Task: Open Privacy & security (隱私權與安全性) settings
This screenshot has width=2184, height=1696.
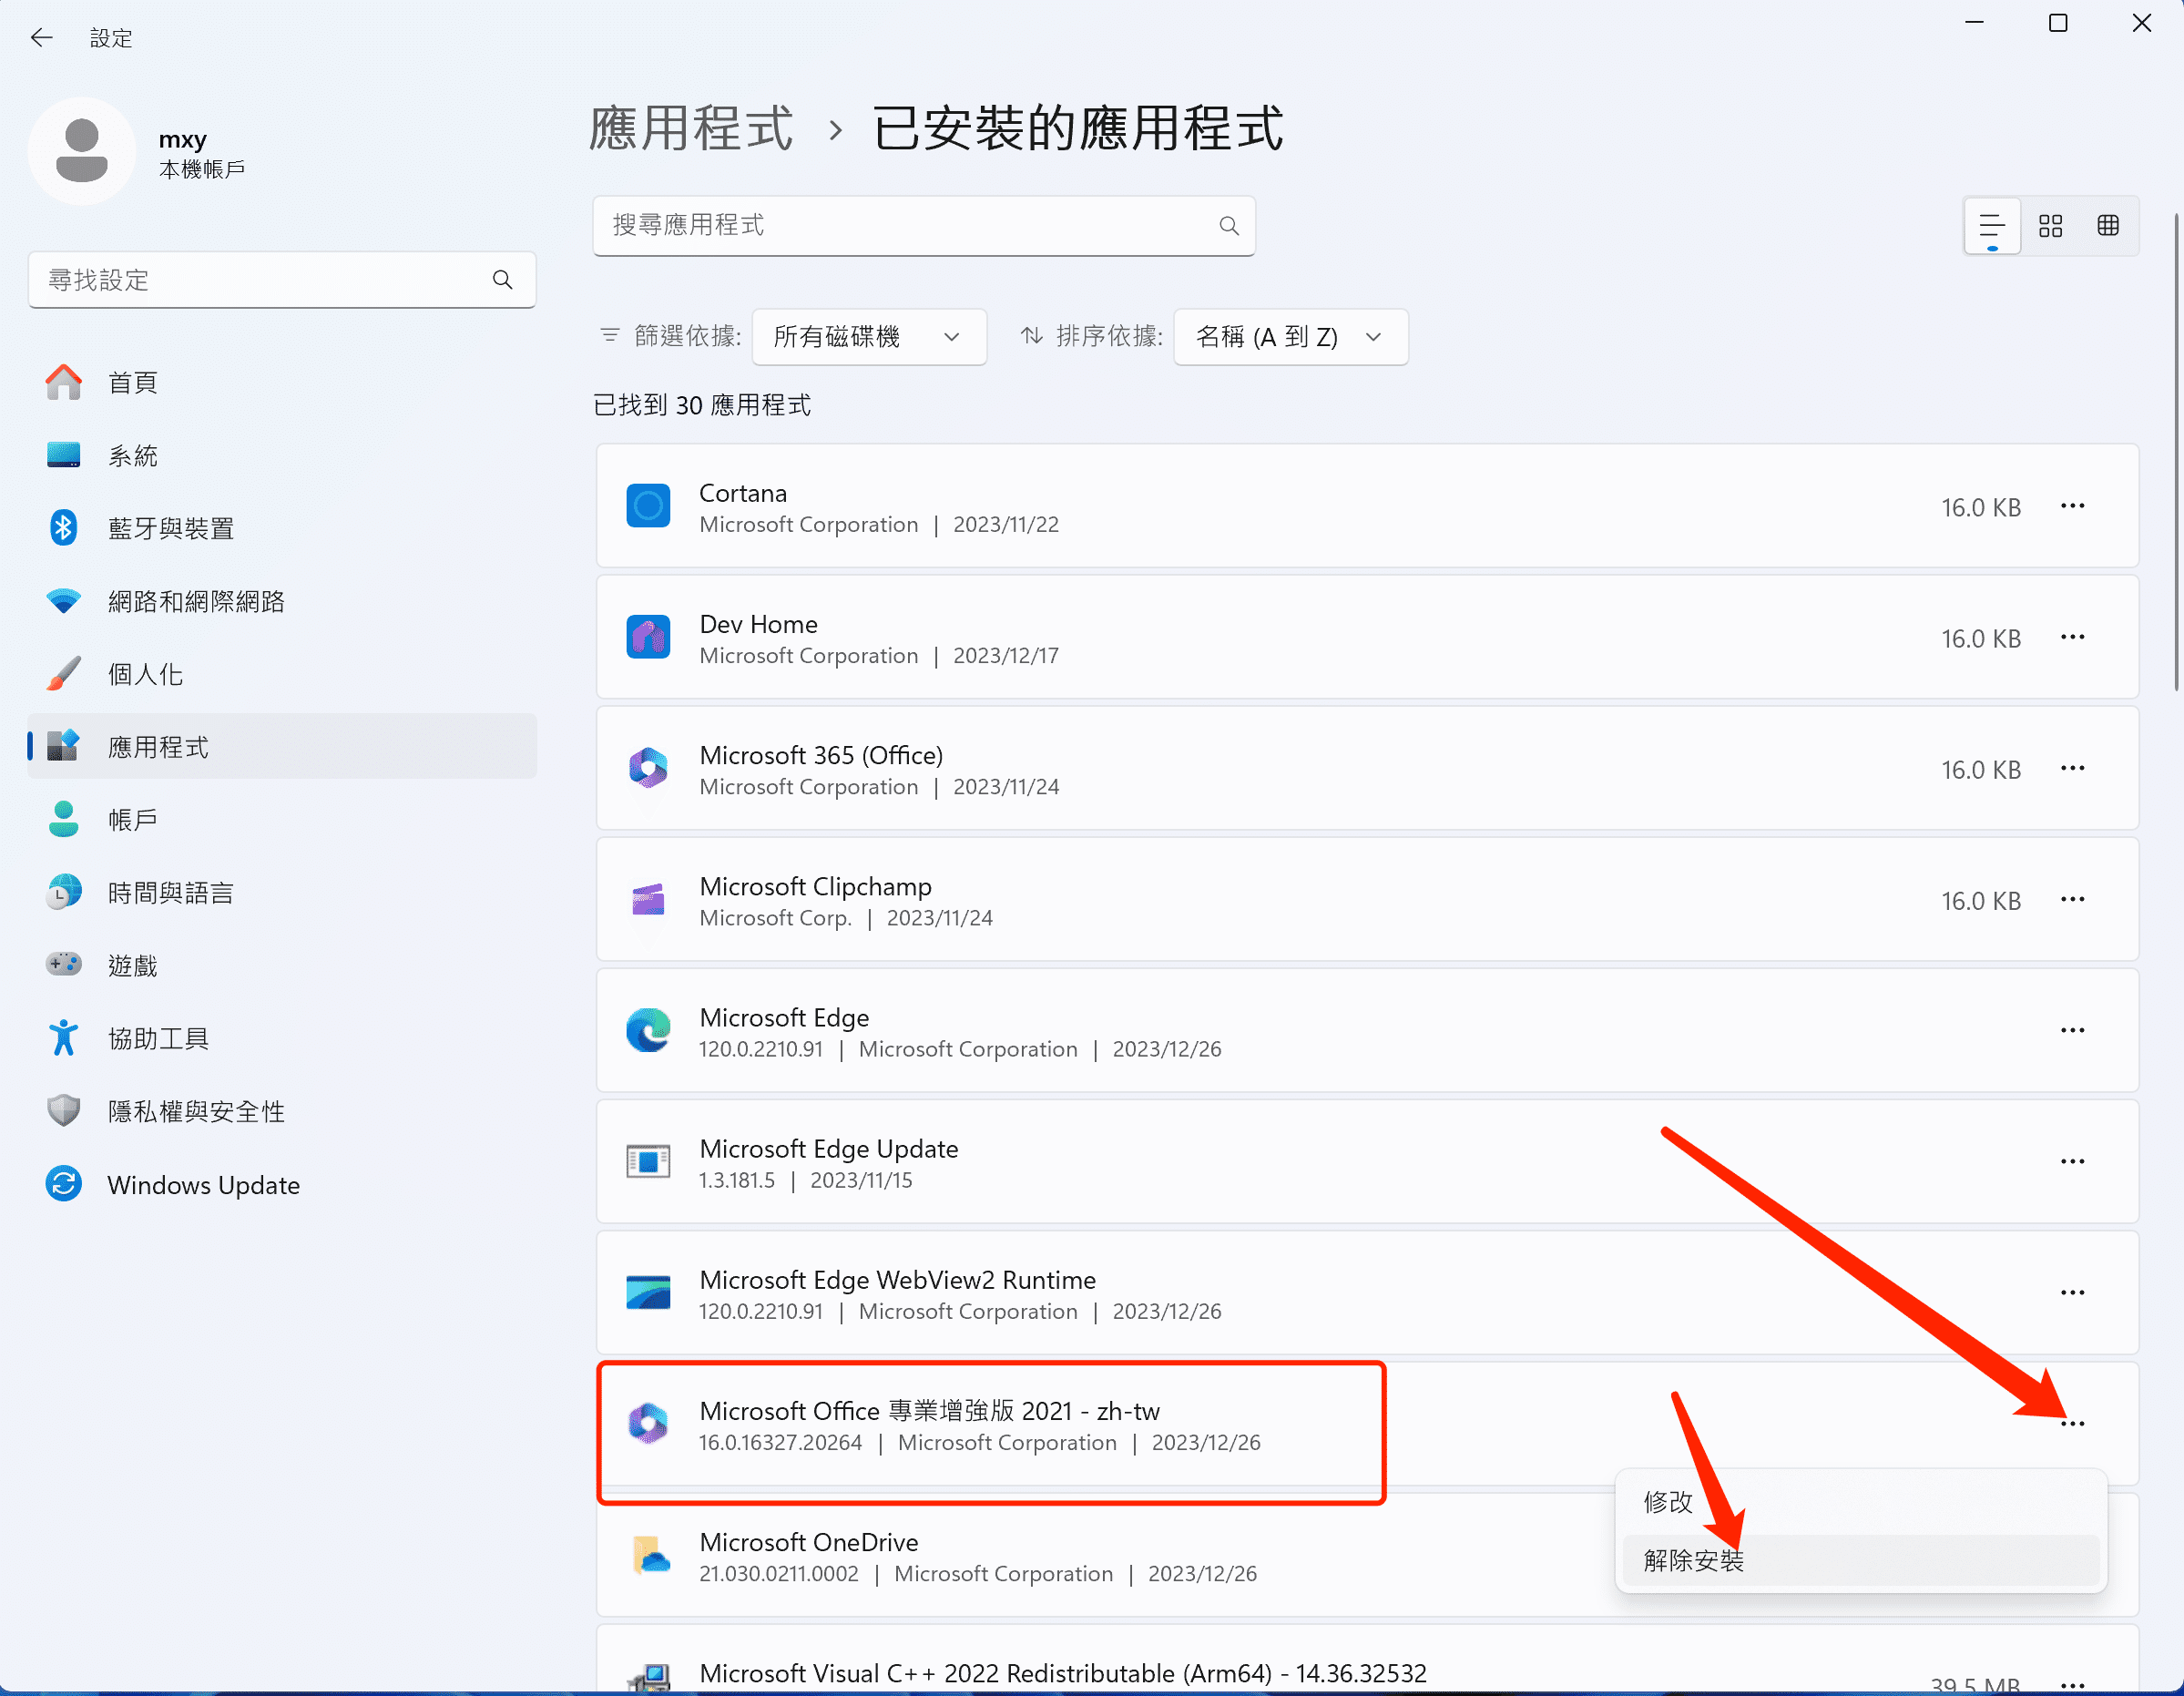Action: (196, 1112)
